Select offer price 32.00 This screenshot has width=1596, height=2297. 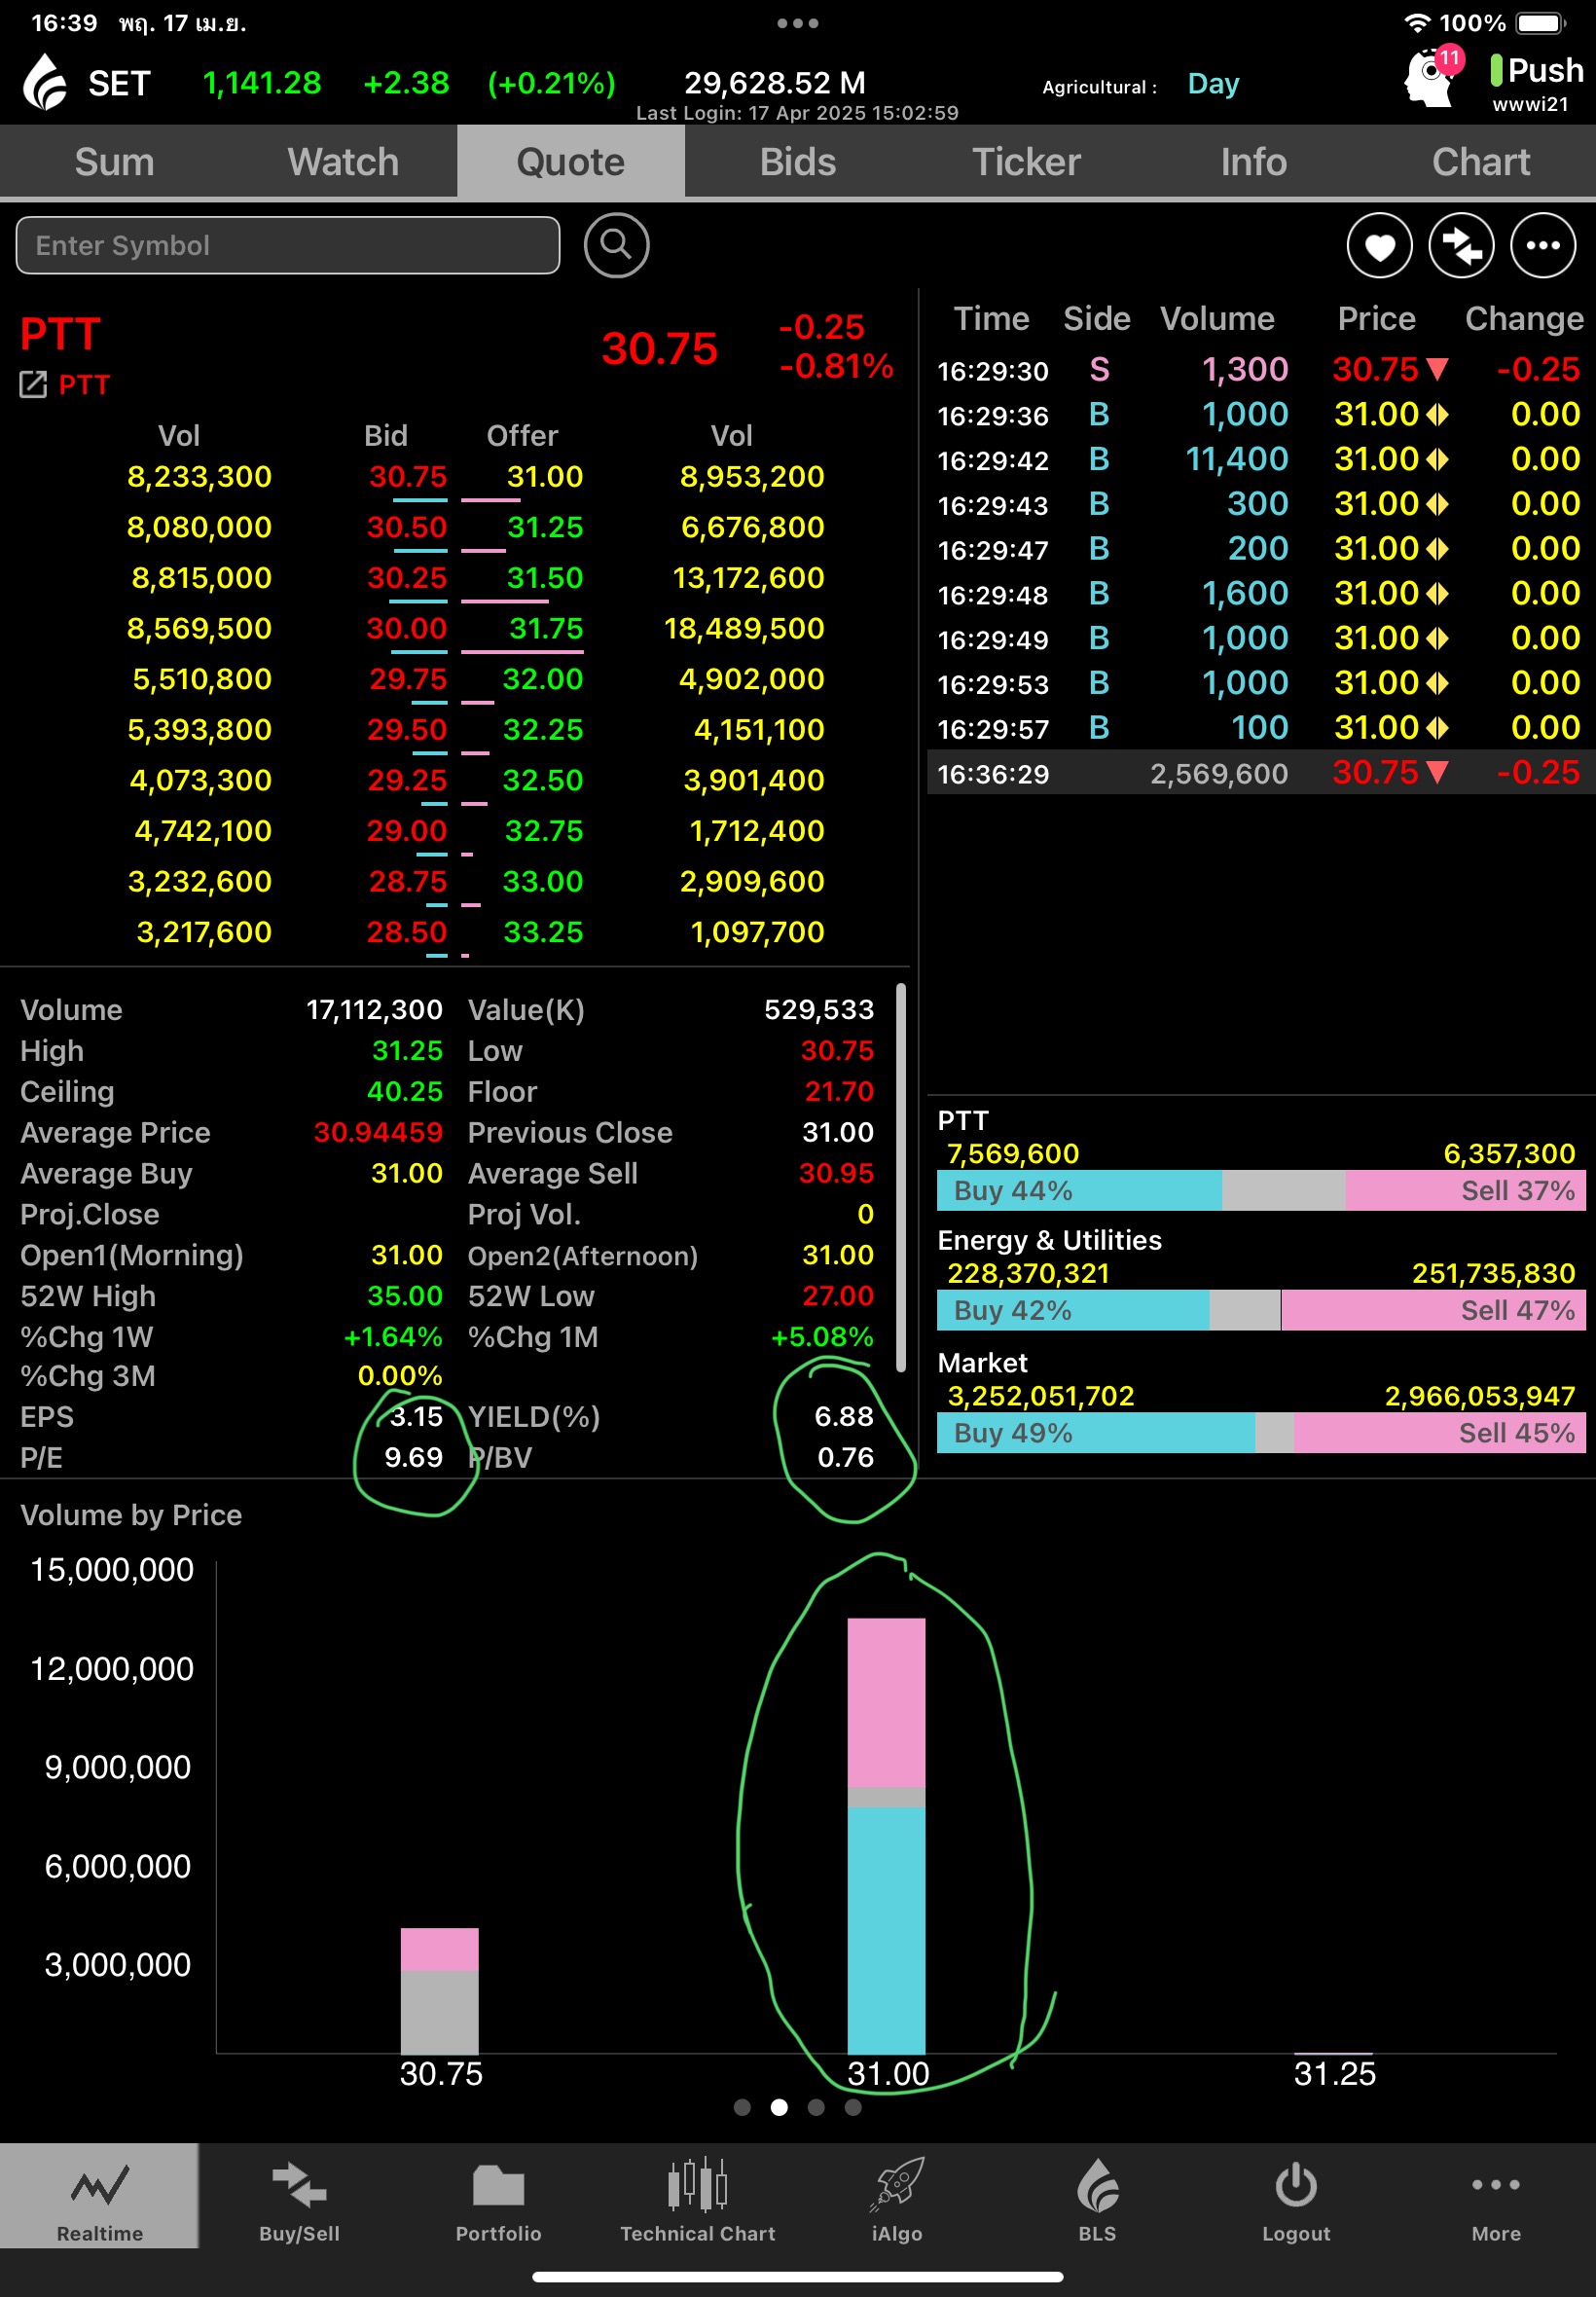pos(542,680)
